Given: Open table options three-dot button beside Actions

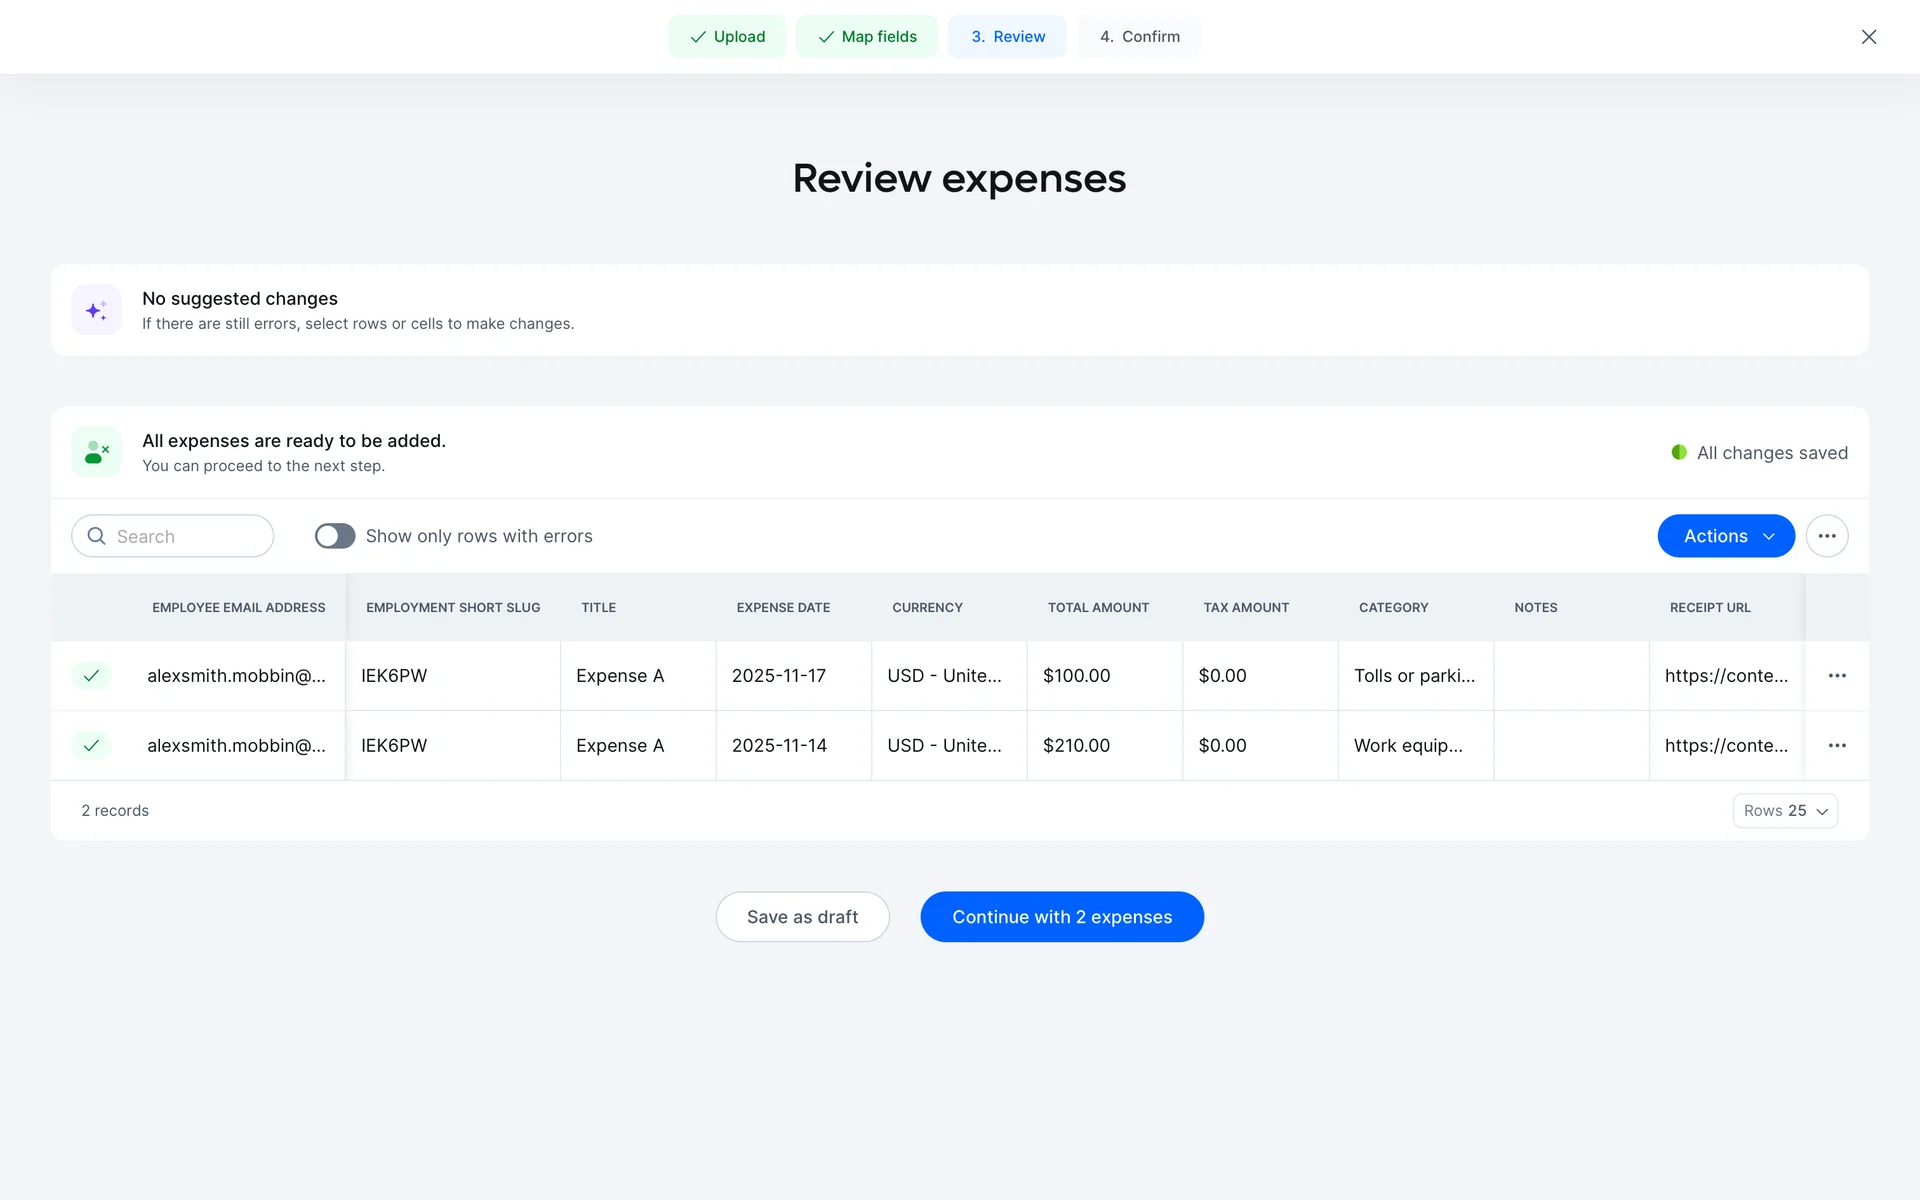Looking at the screenshot, I should click(1826, 536).
